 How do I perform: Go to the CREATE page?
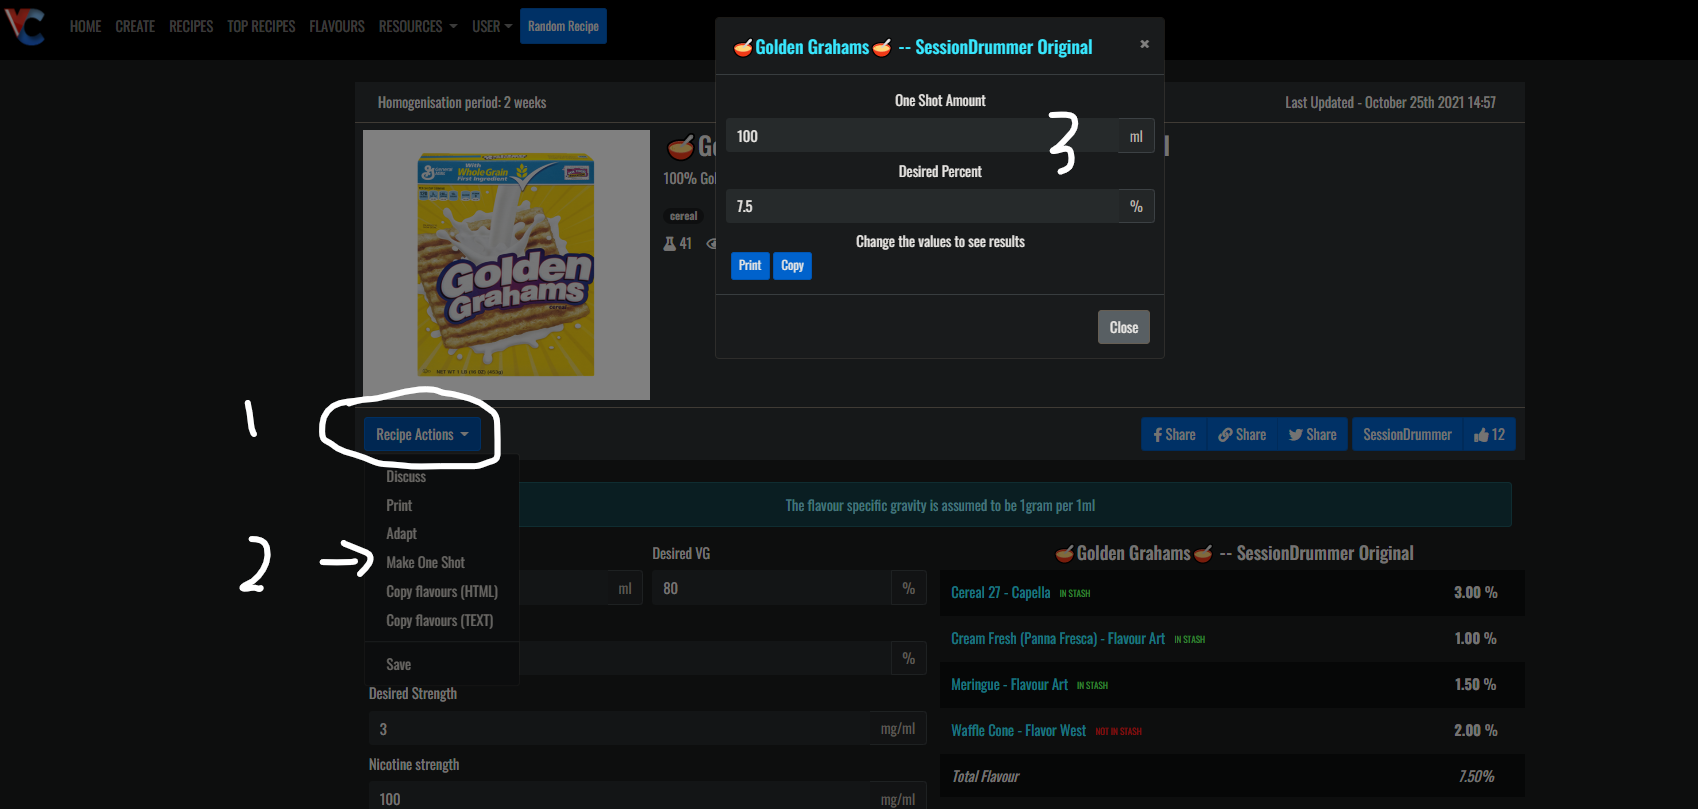(135, 26)
